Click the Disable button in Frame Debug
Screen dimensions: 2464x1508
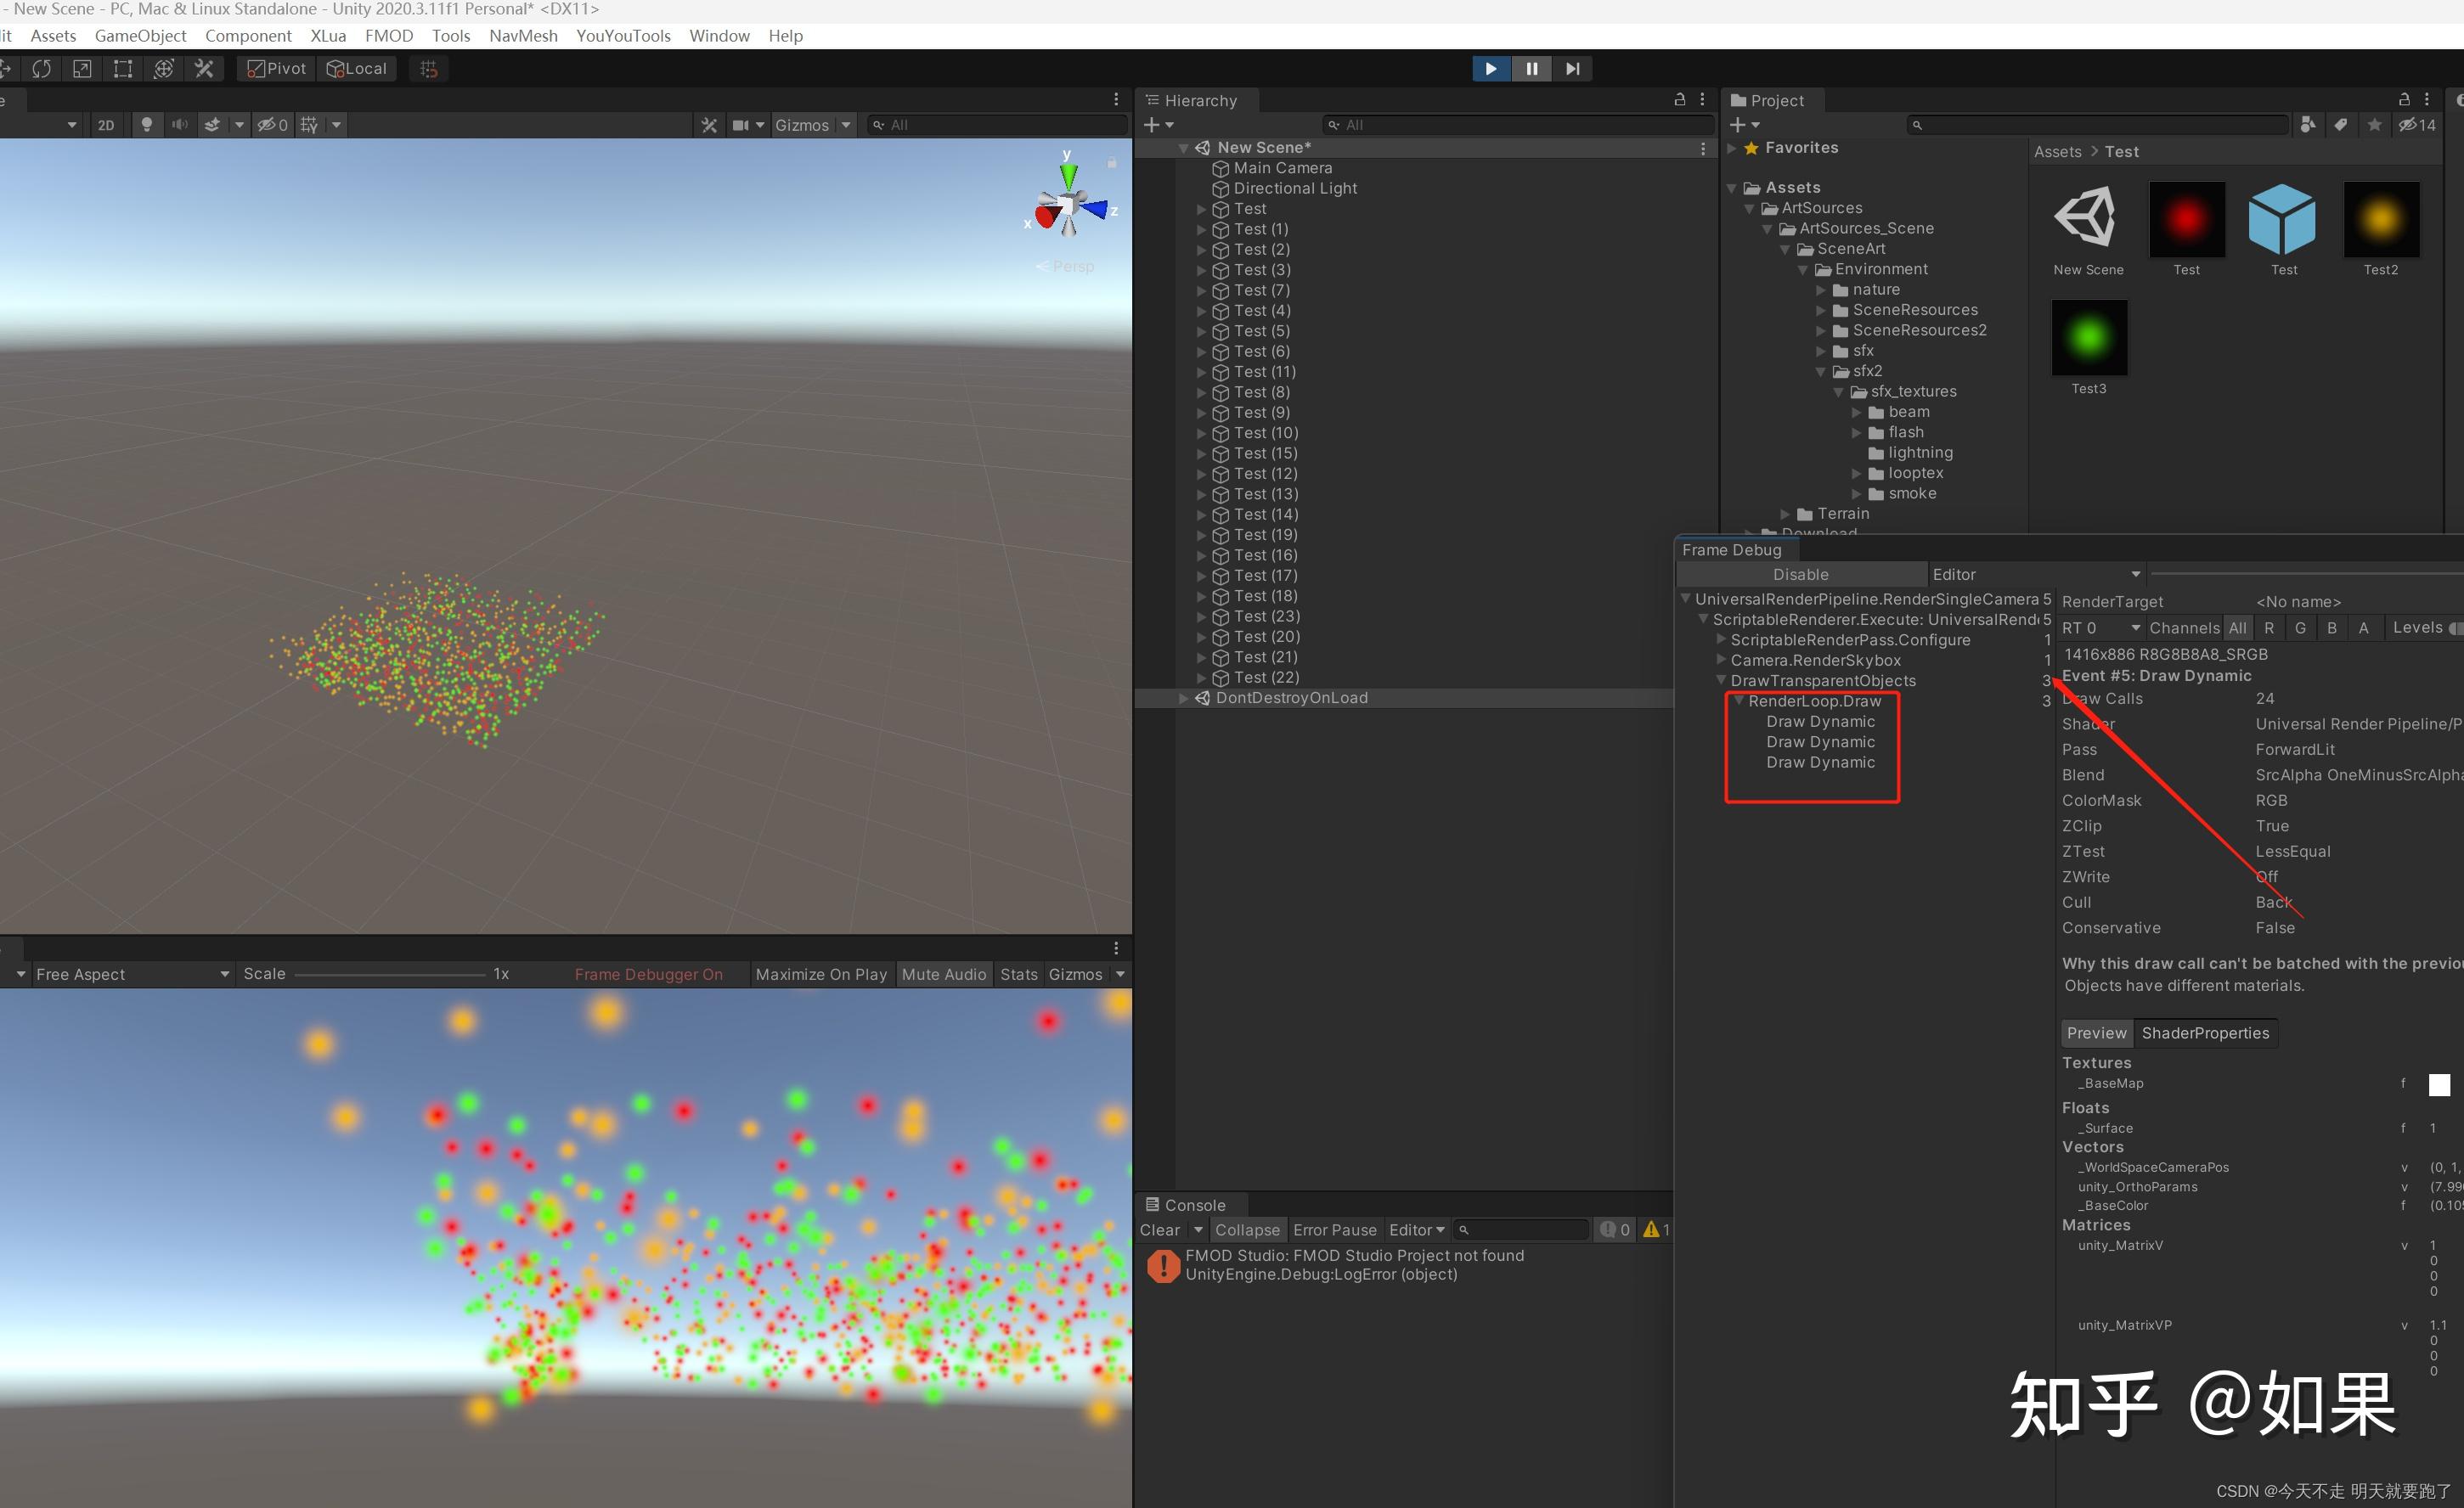click(1801, 574)
